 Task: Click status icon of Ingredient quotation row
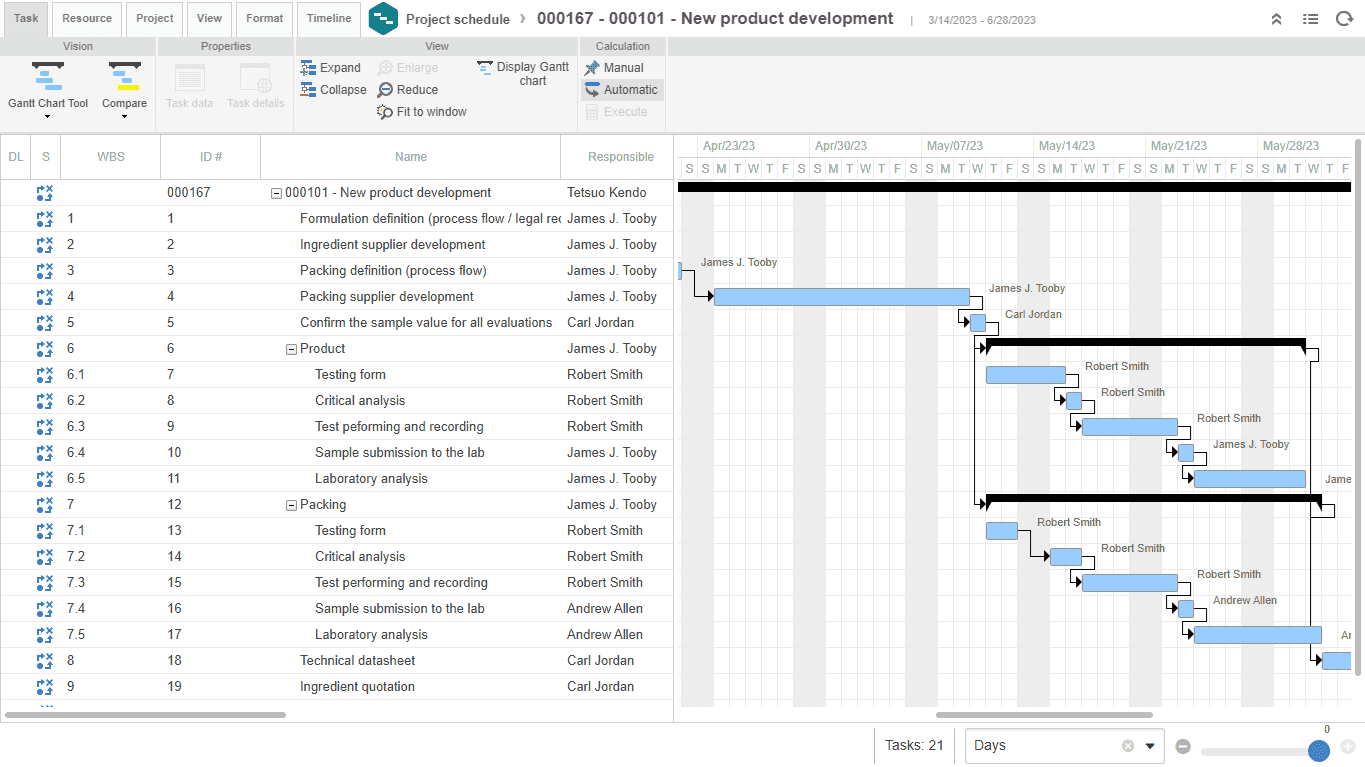pos(45,687)
